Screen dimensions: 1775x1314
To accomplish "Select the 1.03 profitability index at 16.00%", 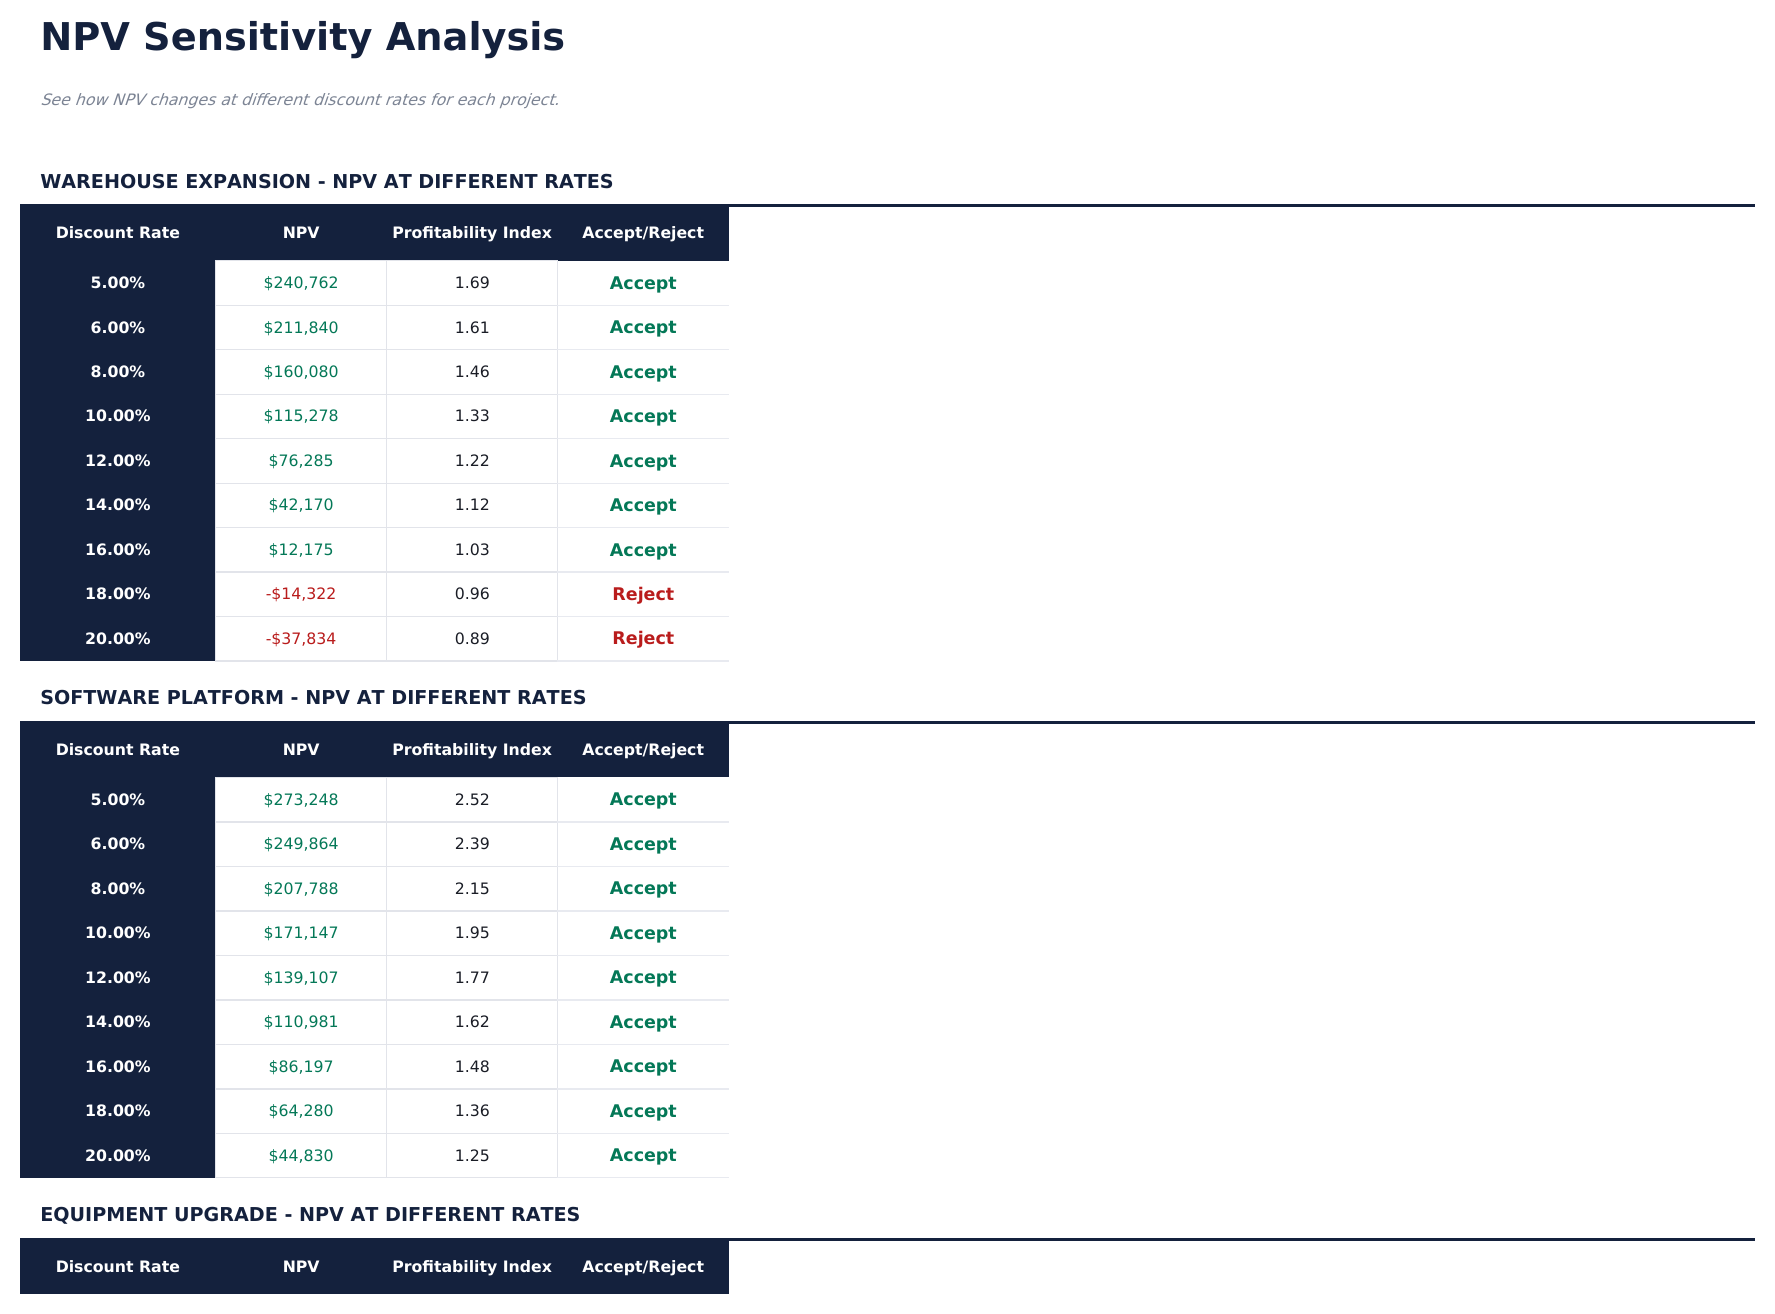I will click(x=471, y=549).
